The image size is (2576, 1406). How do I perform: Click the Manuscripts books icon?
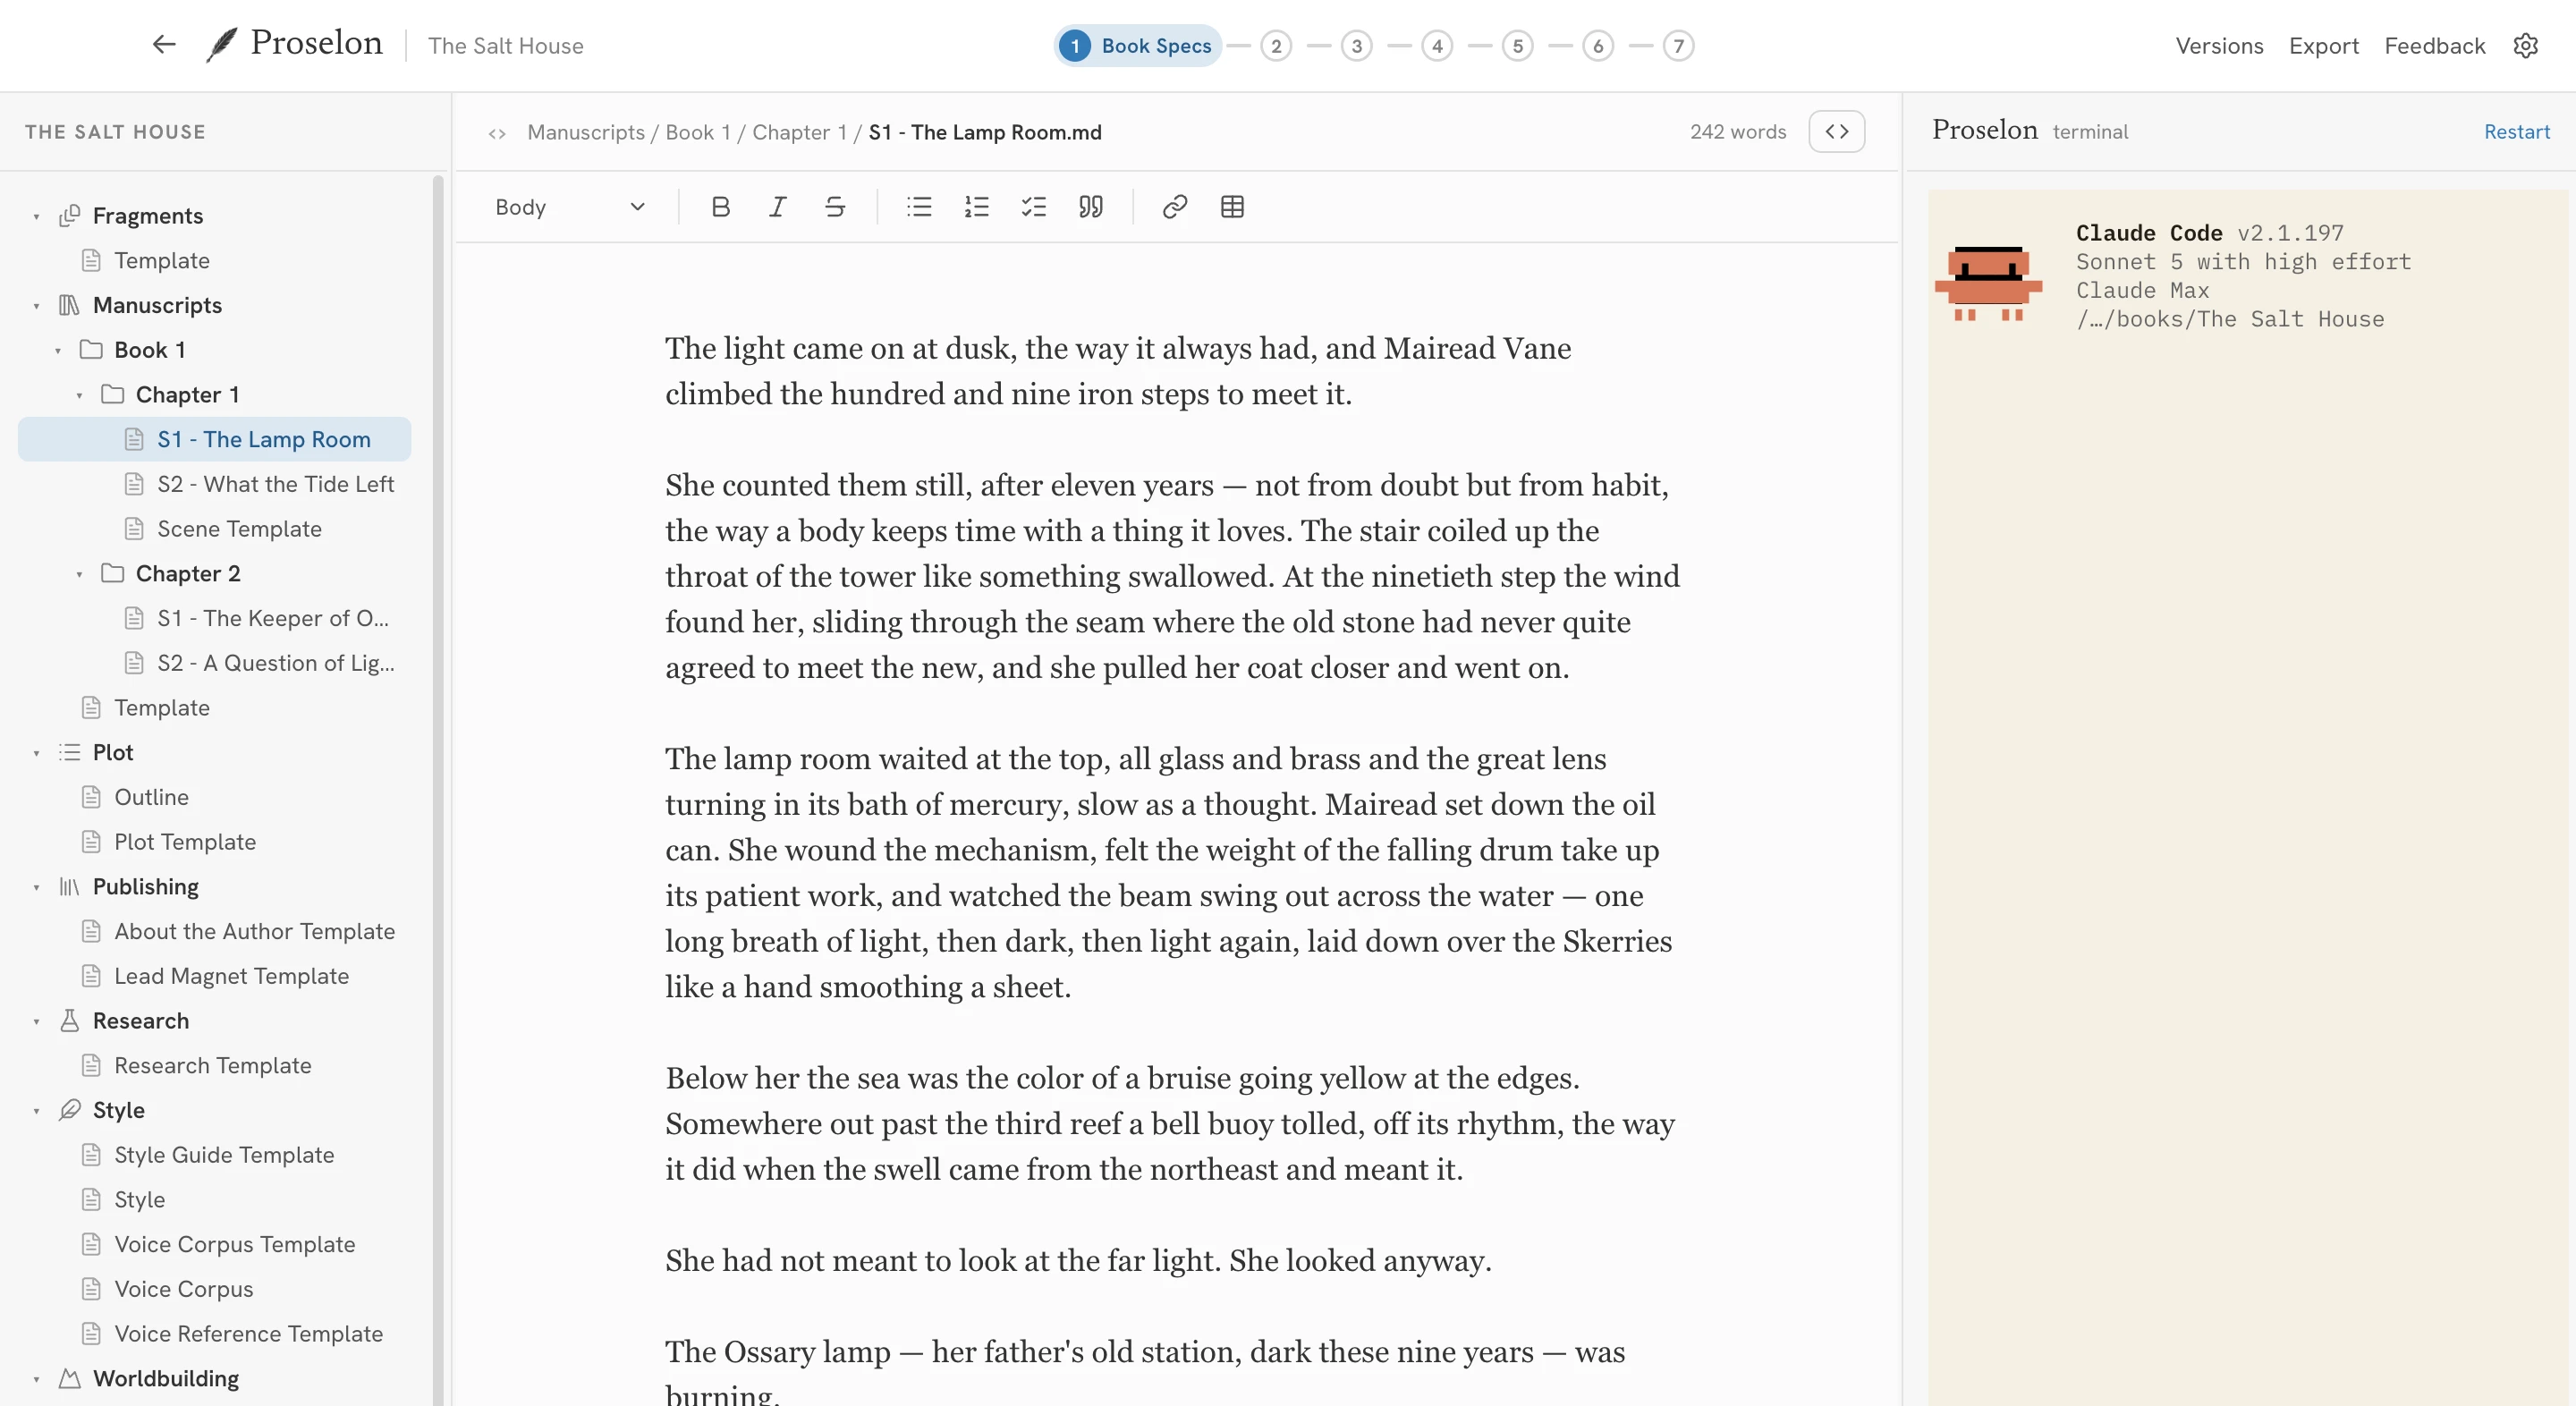[x=69, y=305]
